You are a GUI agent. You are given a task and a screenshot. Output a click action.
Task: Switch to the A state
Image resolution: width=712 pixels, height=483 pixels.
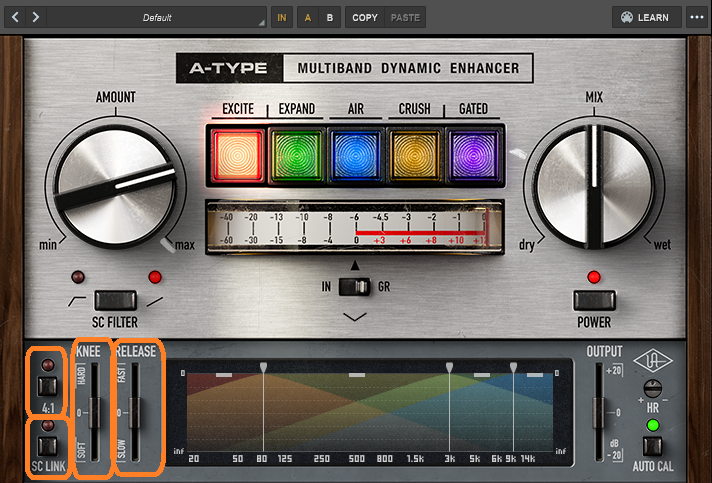307,17
